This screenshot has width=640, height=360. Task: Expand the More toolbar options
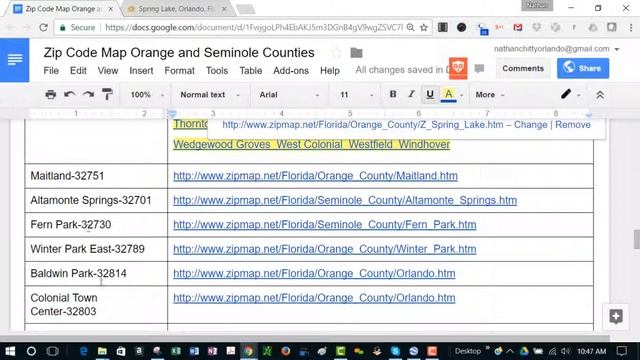point(489,95)
